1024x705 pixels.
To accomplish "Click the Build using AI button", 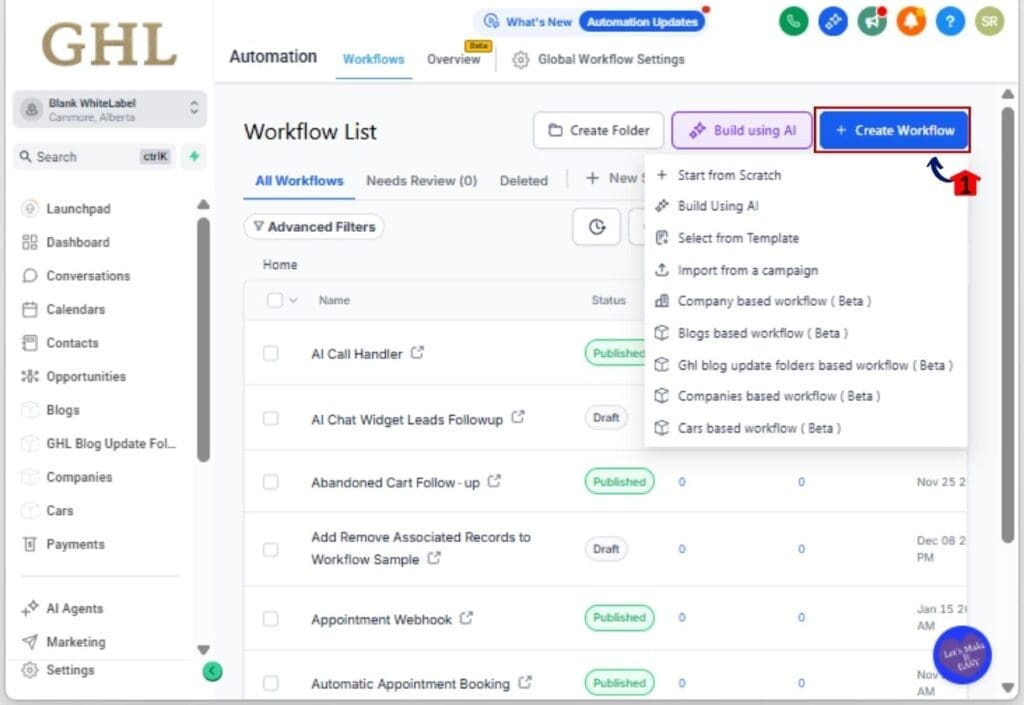I will click(741, 130).
